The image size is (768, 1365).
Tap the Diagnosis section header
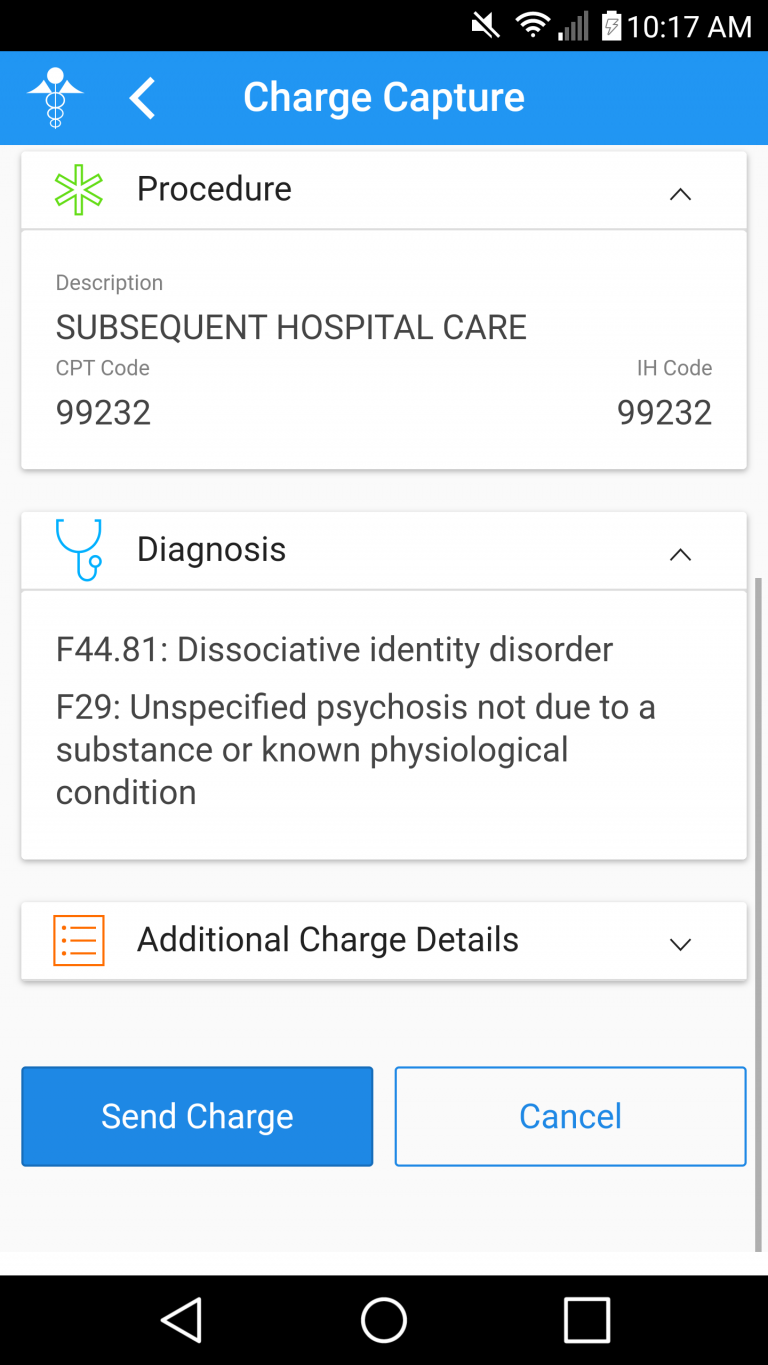(384, 550)
